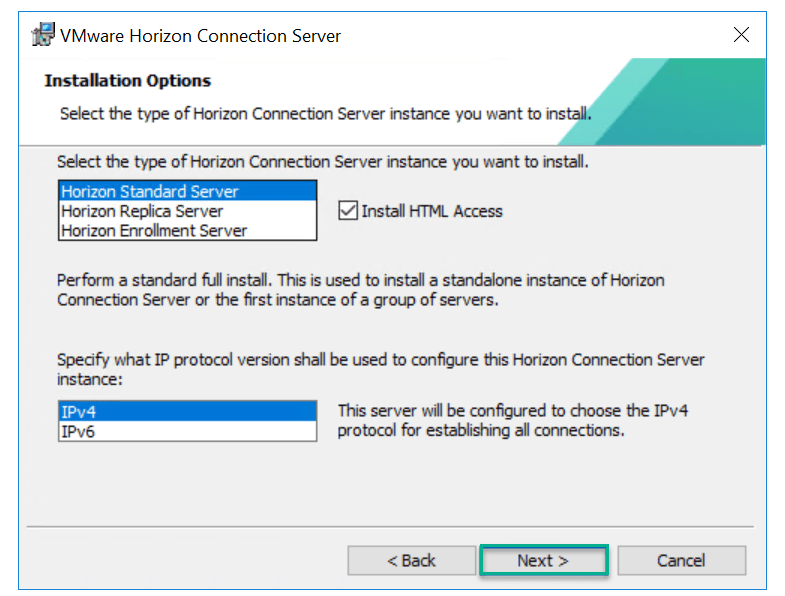Click the VMware Horizon Connection Server title text

click(200, 36)
